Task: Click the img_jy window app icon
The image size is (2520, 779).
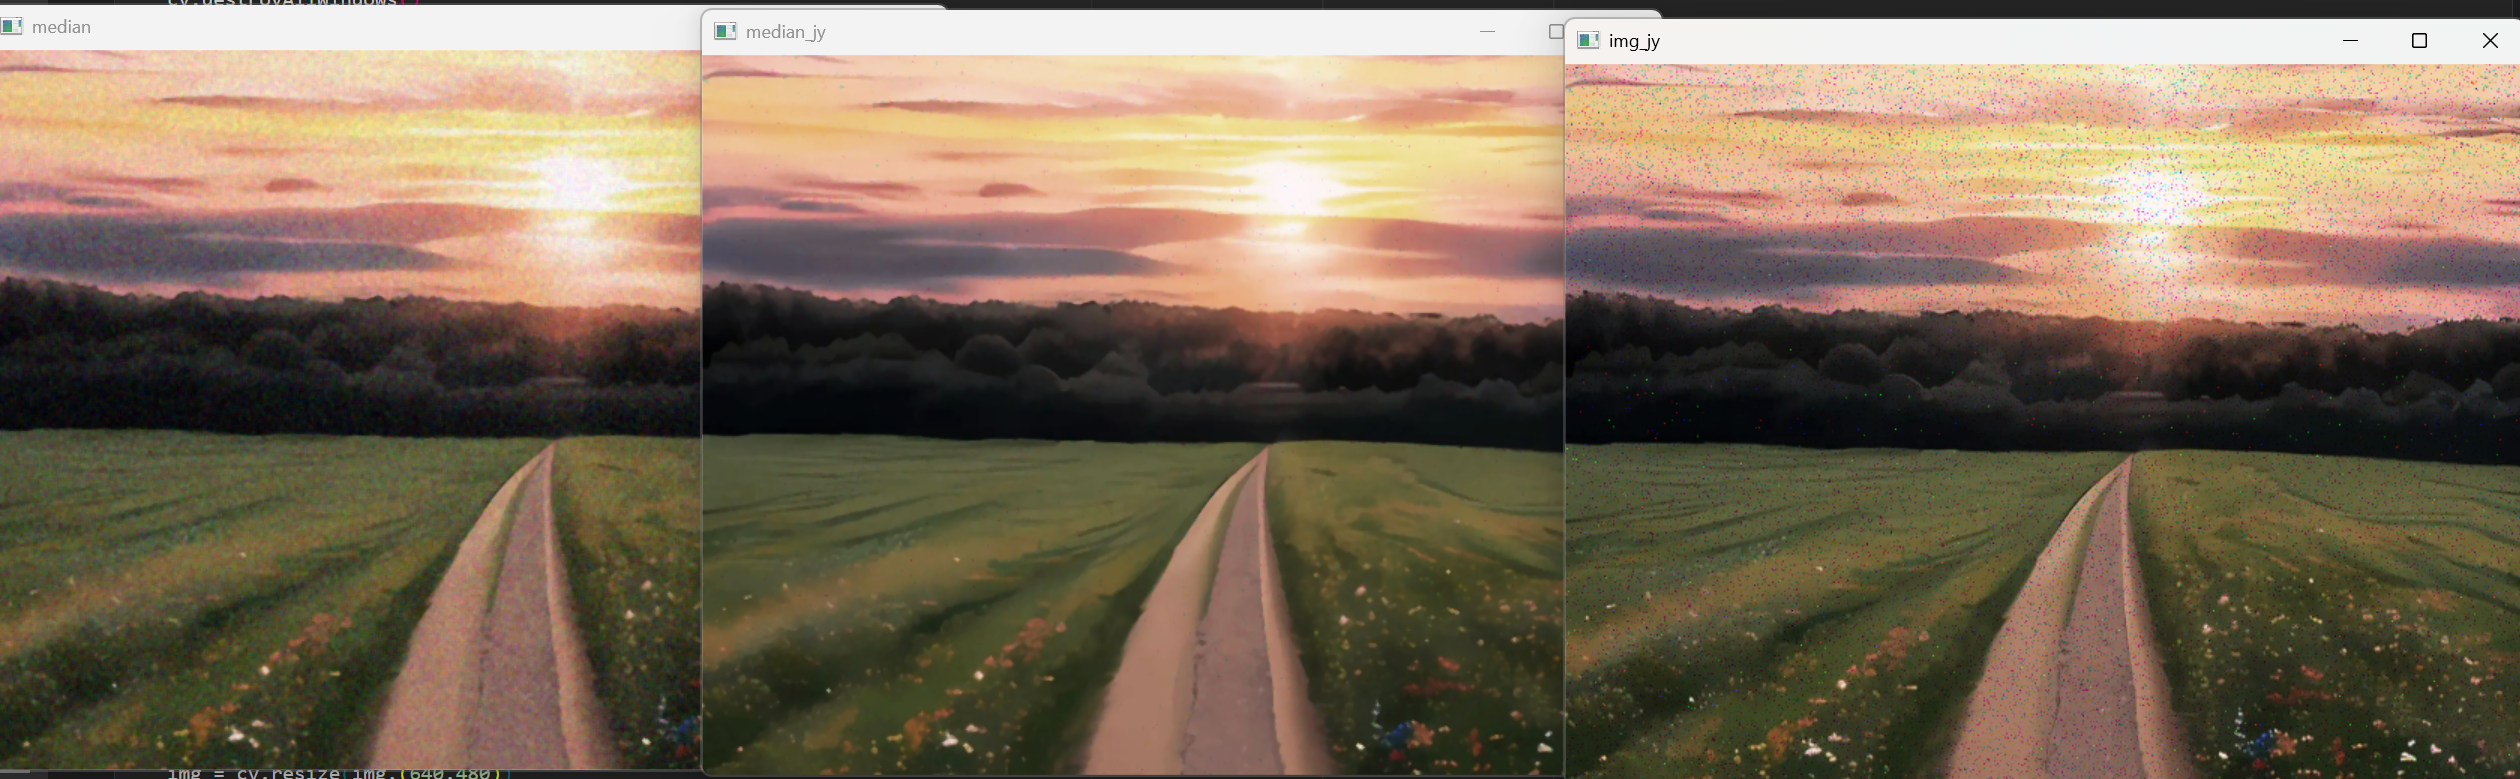Action: (1588, 41)
